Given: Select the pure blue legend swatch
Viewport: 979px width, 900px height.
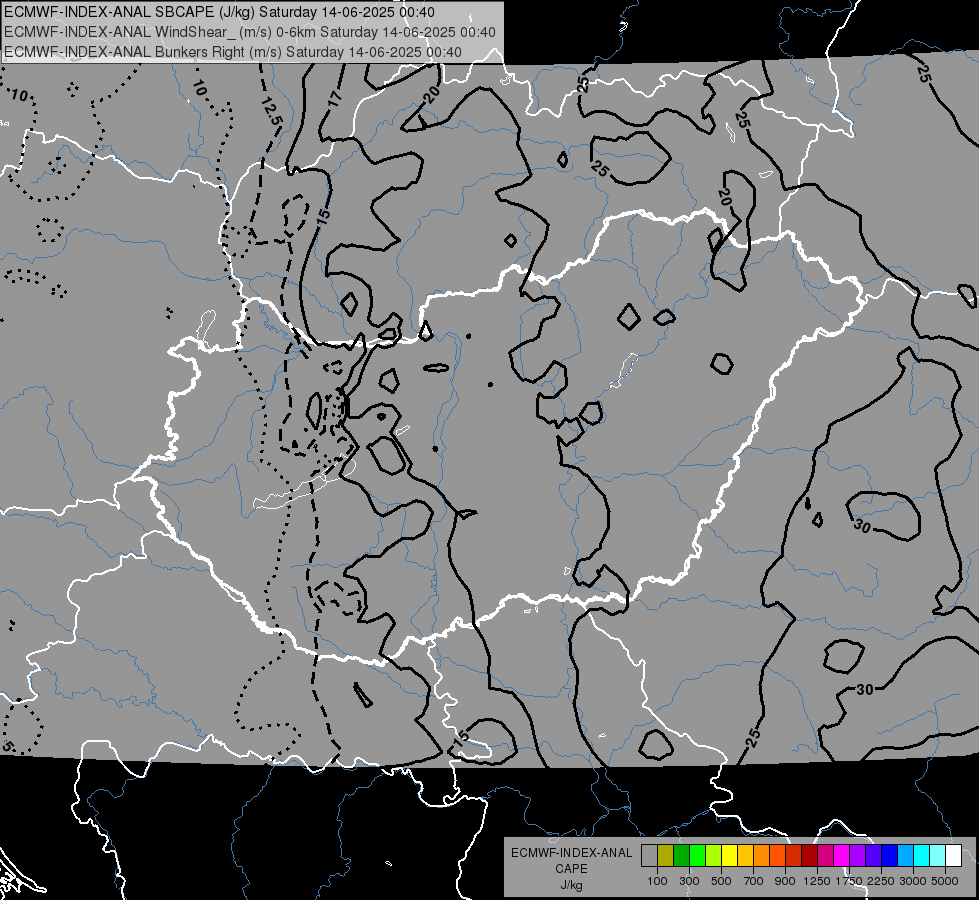Looking at the screenshot, I should point(890,855).
